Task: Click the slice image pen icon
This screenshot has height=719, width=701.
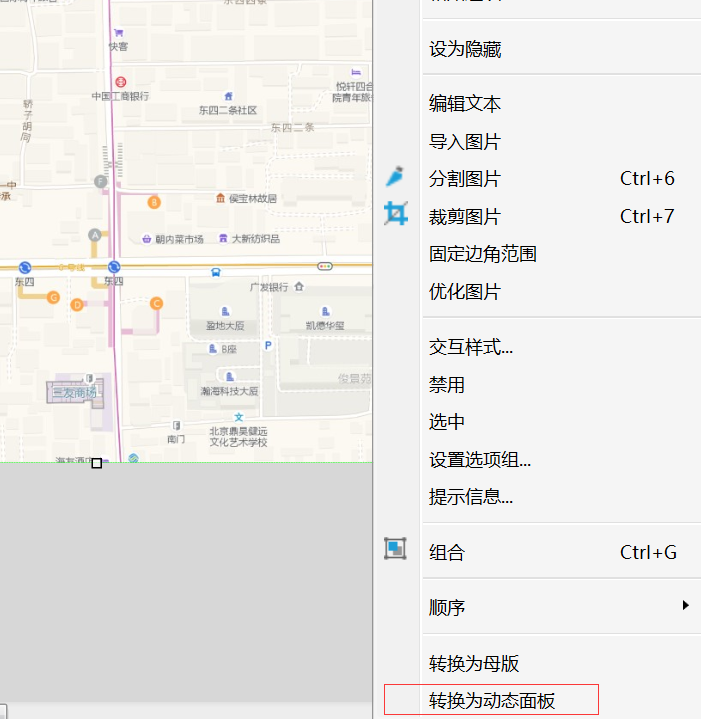Action: tap(395, 177)
